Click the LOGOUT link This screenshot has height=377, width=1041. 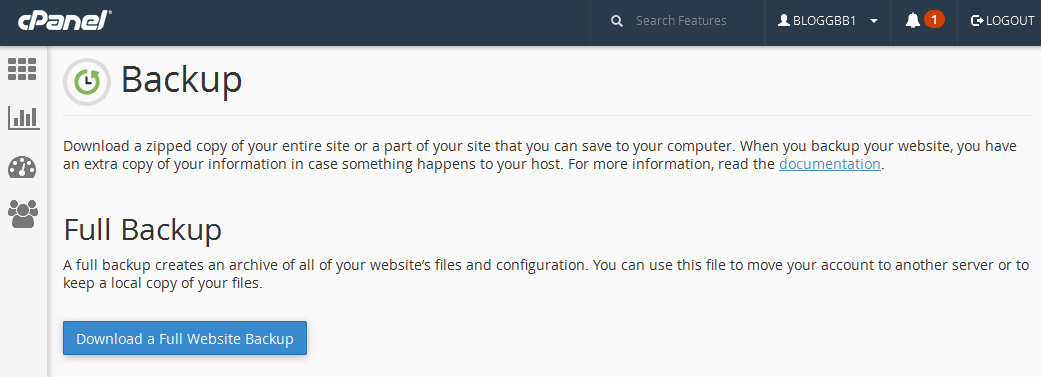1002,21
